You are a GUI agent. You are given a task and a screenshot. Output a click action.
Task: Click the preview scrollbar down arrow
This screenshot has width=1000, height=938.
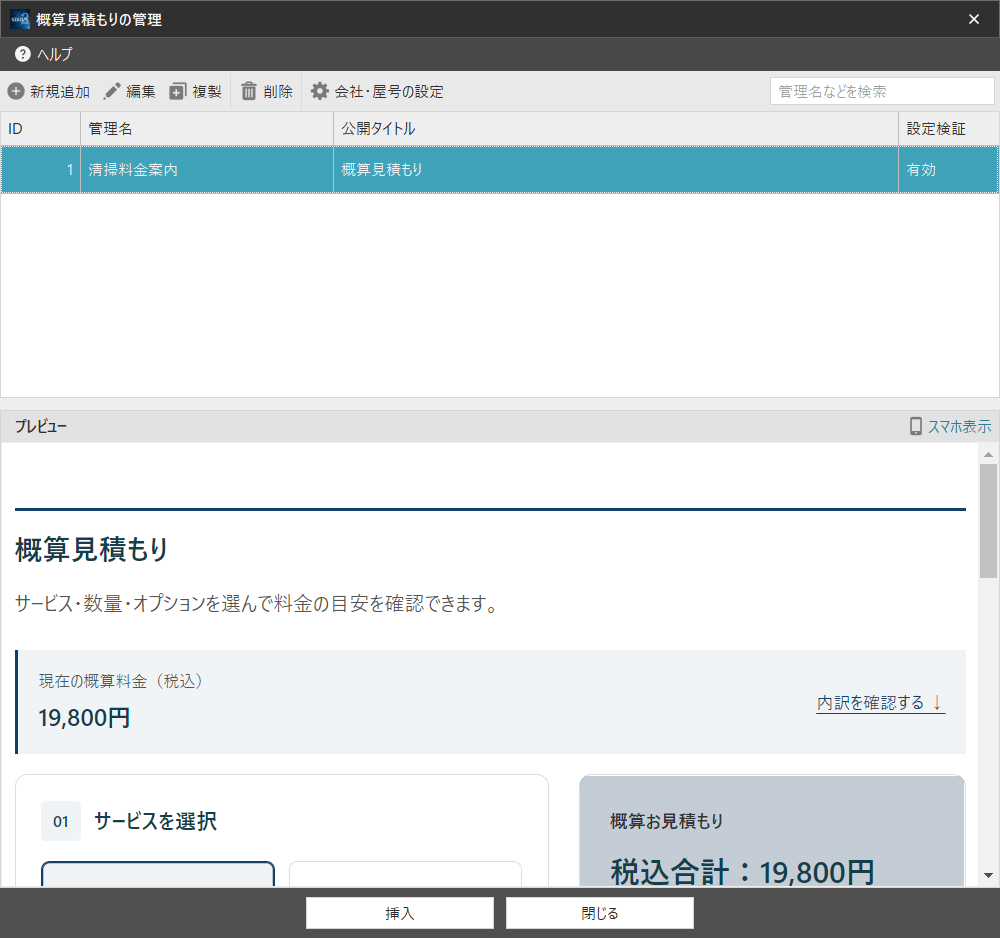click(989, 876)
